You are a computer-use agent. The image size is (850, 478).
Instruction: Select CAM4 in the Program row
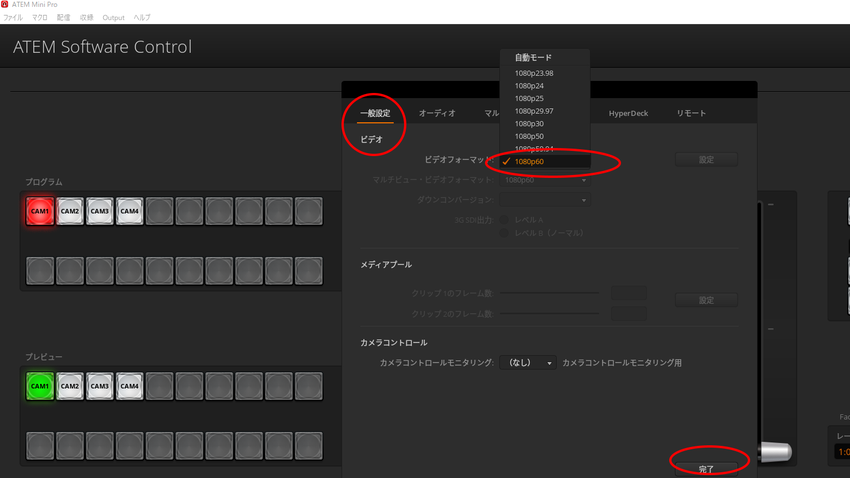[130, 211]
